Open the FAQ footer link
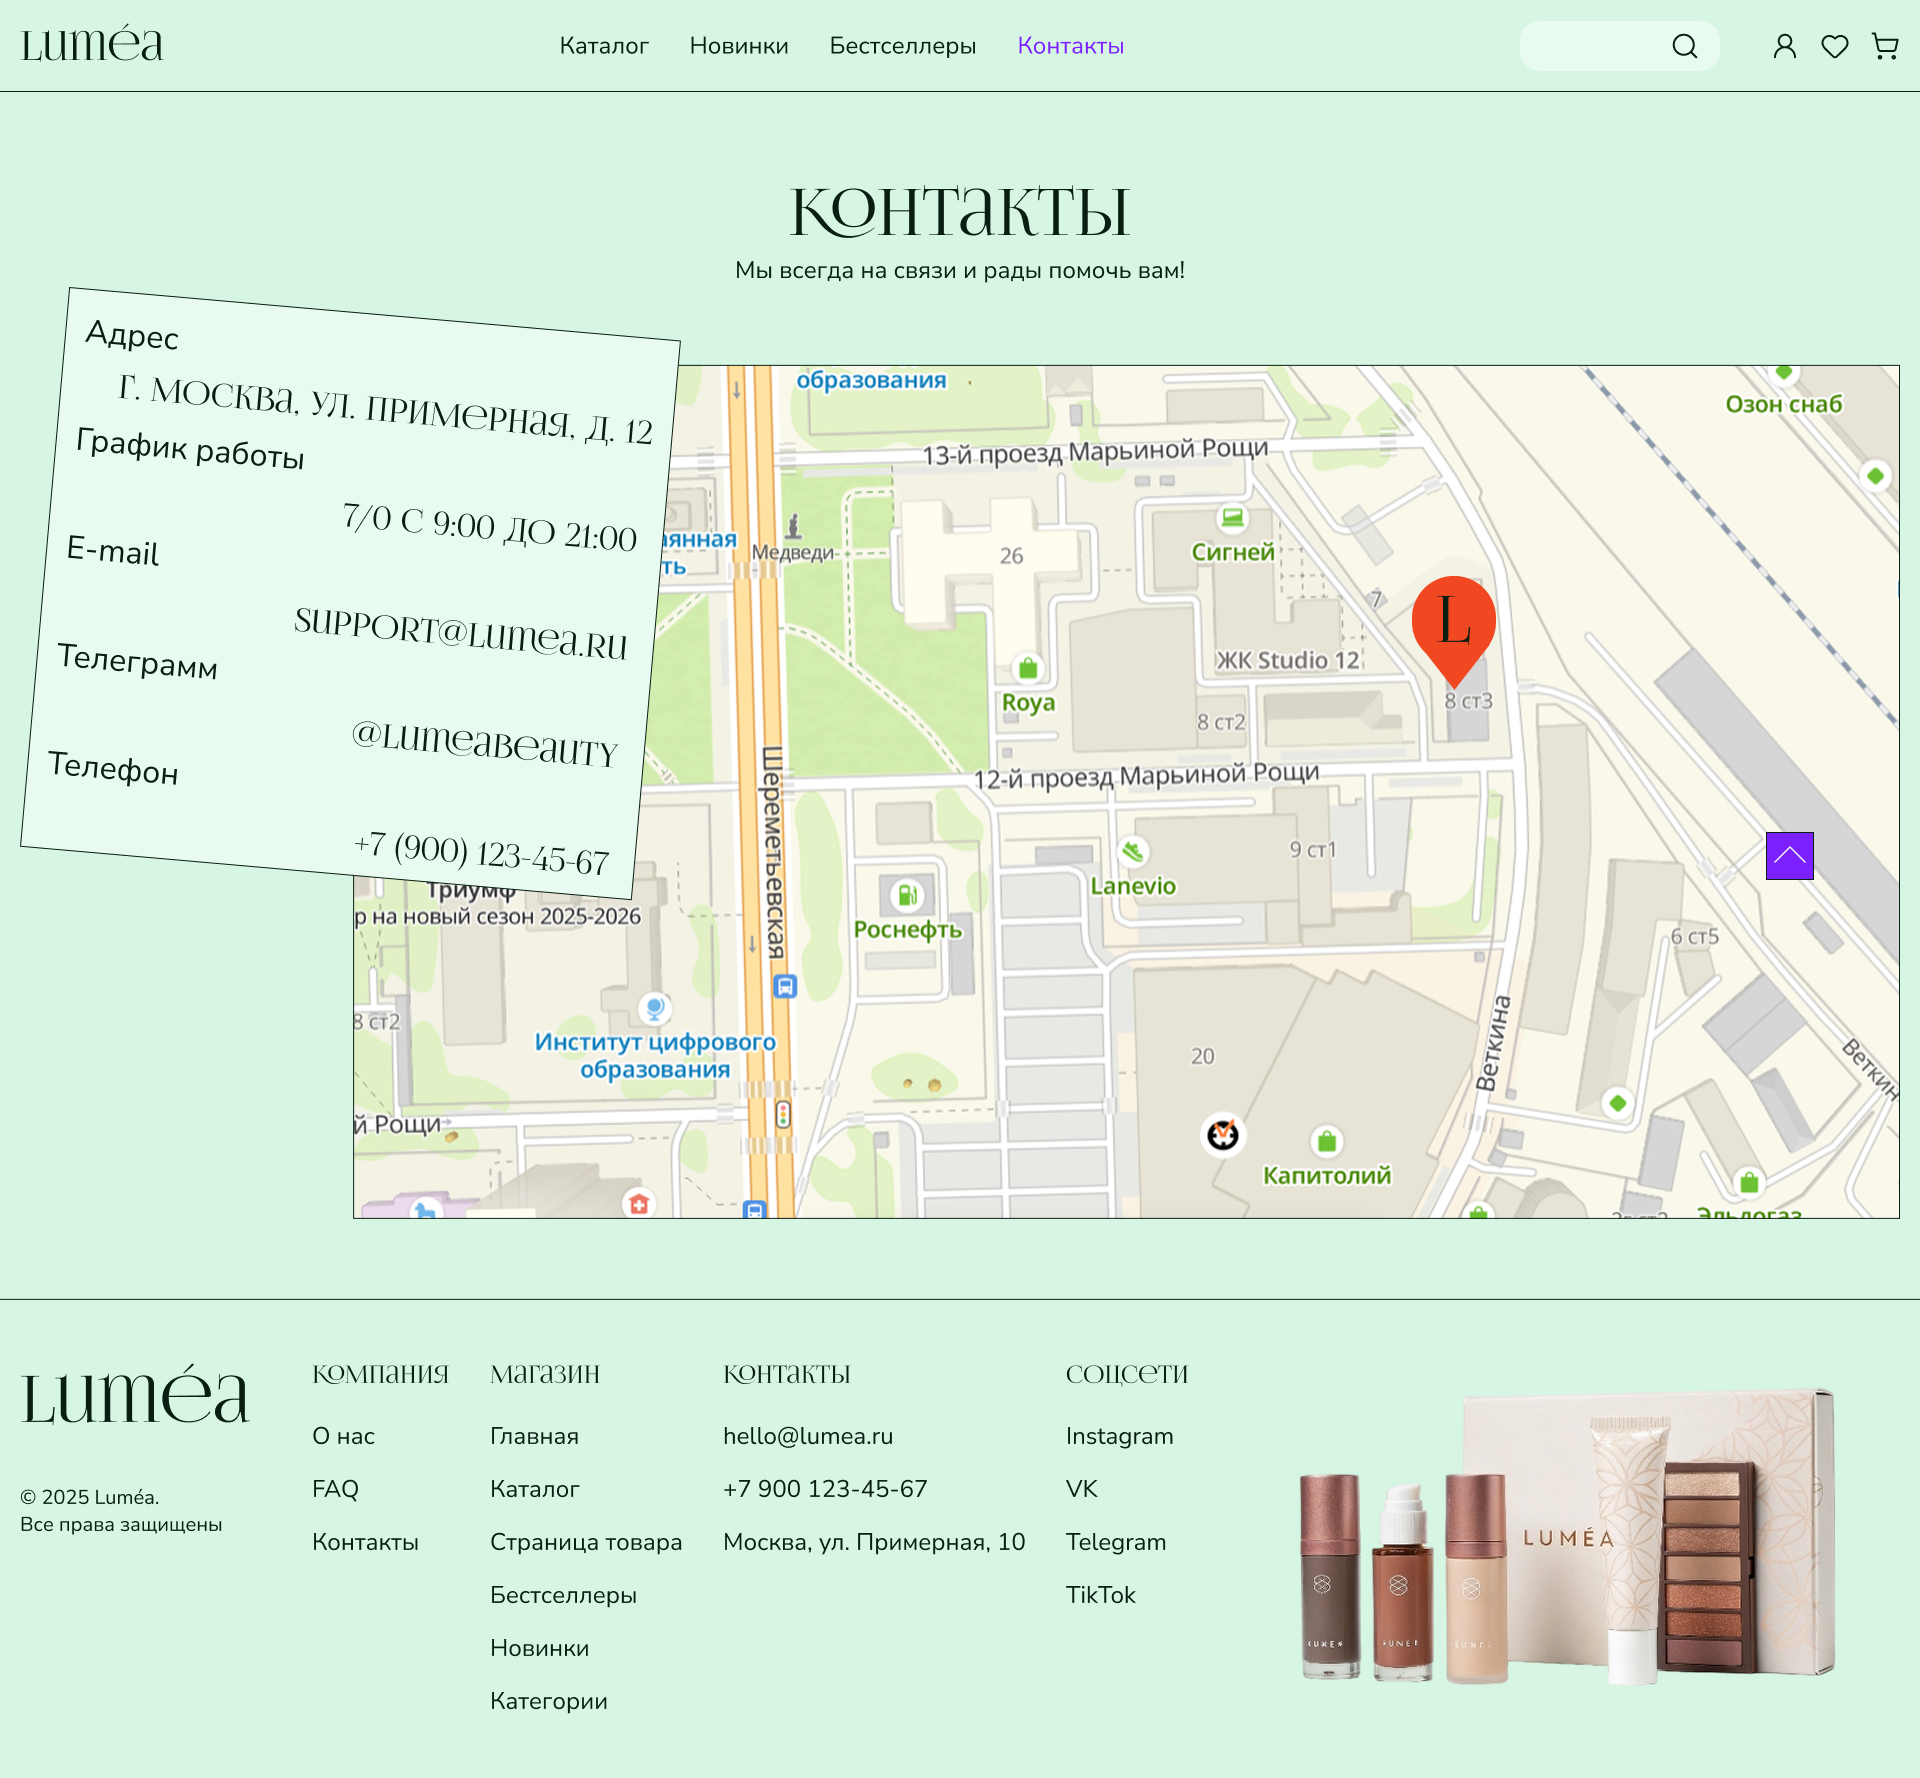 335,1489
